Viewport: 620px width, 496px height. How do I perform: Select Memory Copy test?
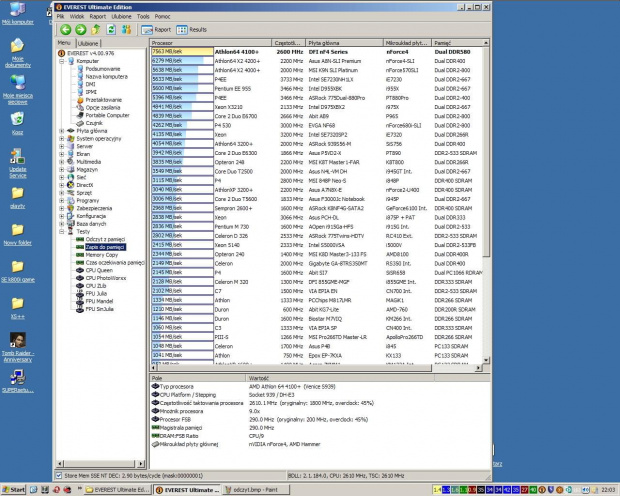pos(102,255)
